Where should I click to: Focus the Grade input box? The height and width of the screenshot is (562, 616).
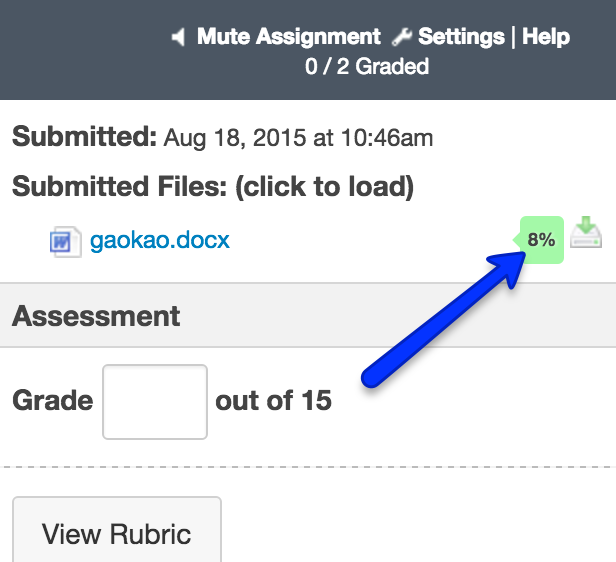tap(155, 402)
